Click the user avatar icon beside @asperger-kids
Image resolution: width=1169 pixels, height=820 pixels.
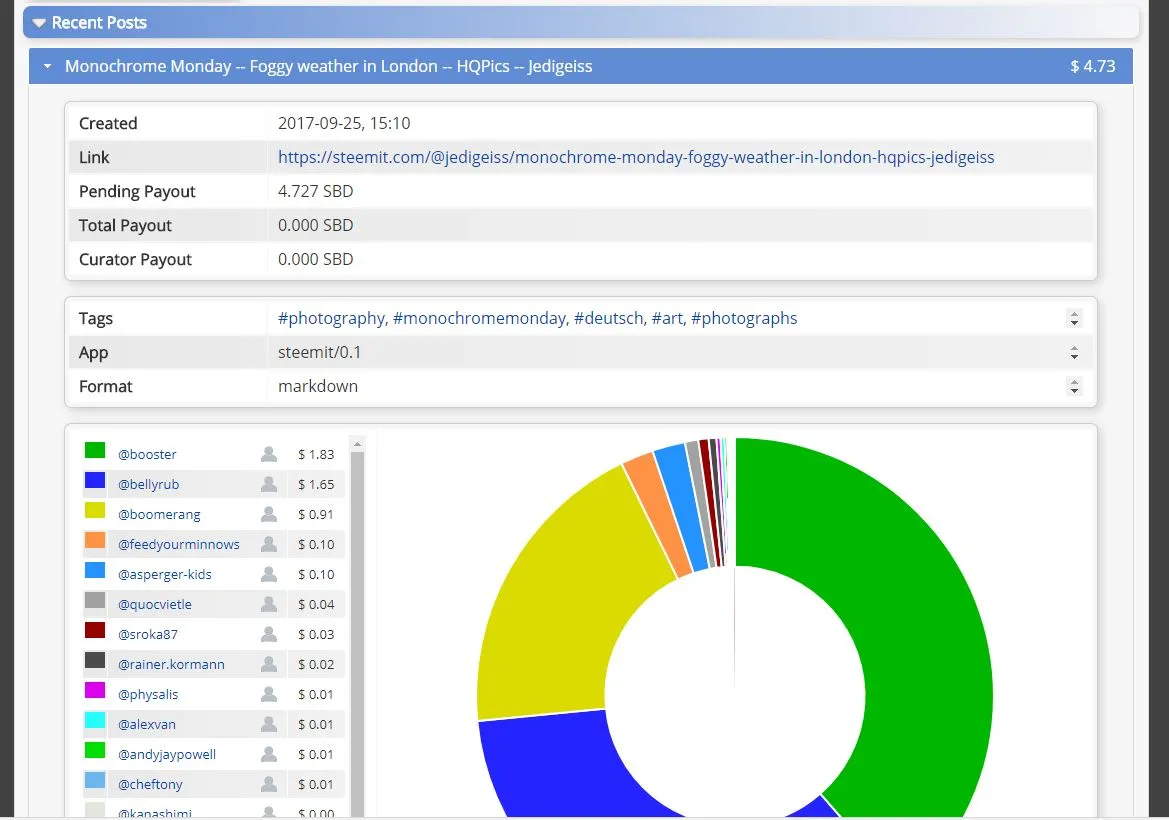point(268,574)
